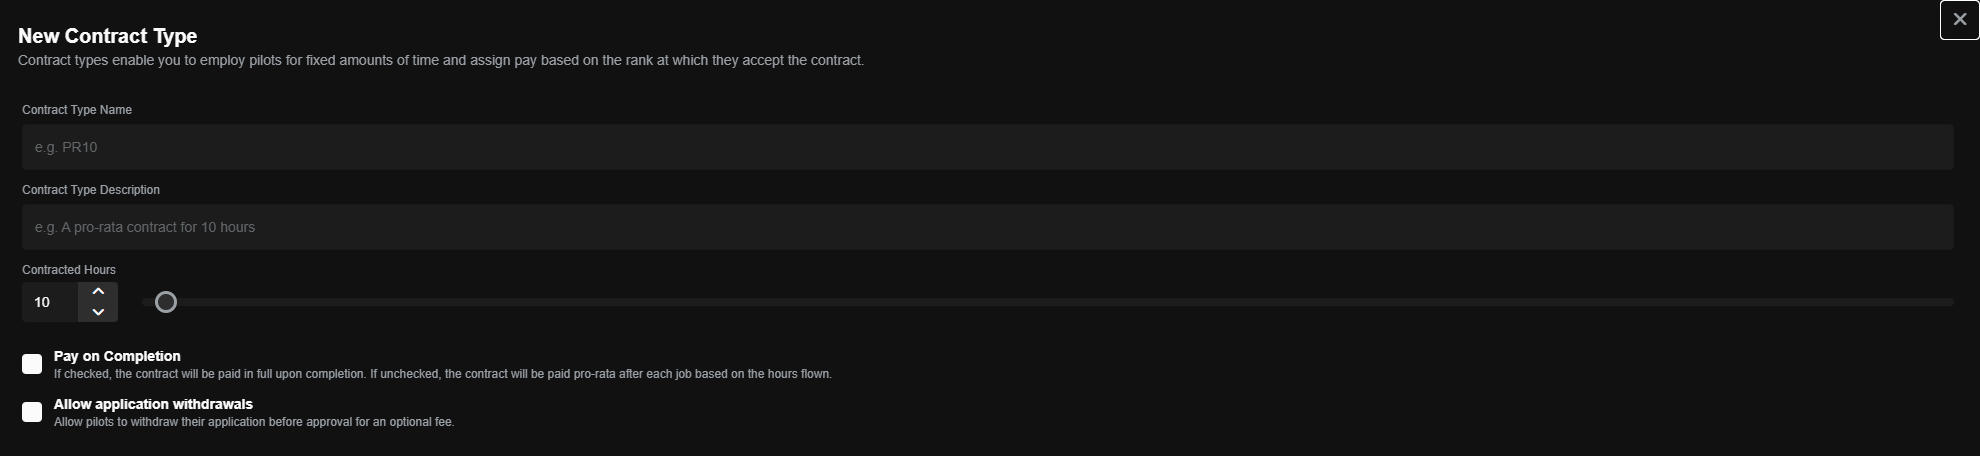The height and width of the screenshot is (456, 1980).
Task: Click the "Contracted Hours" field label
Action: coord(69,270)
